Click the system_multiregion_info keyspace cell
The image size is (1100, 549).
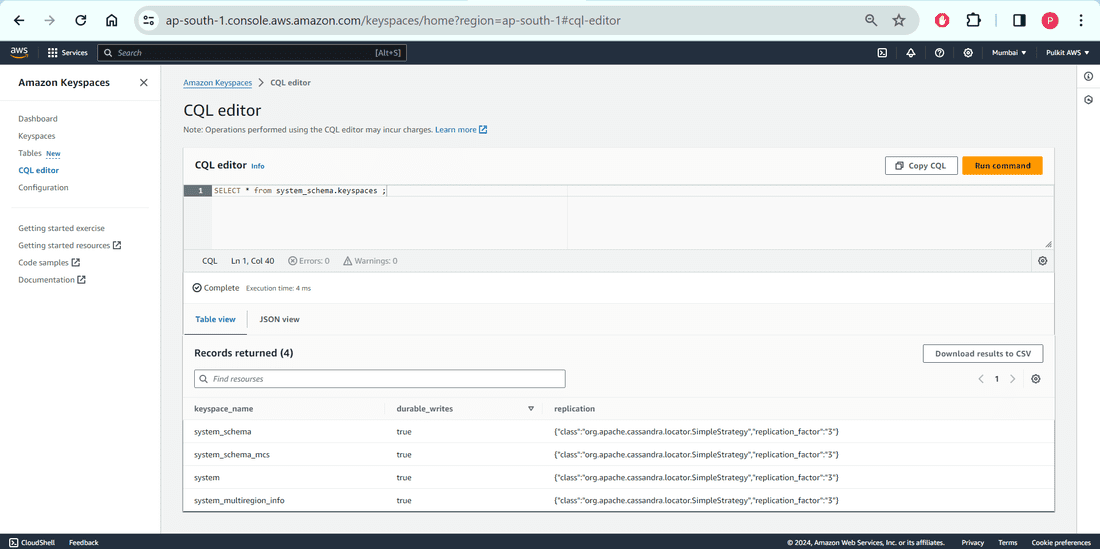(239, 501)
